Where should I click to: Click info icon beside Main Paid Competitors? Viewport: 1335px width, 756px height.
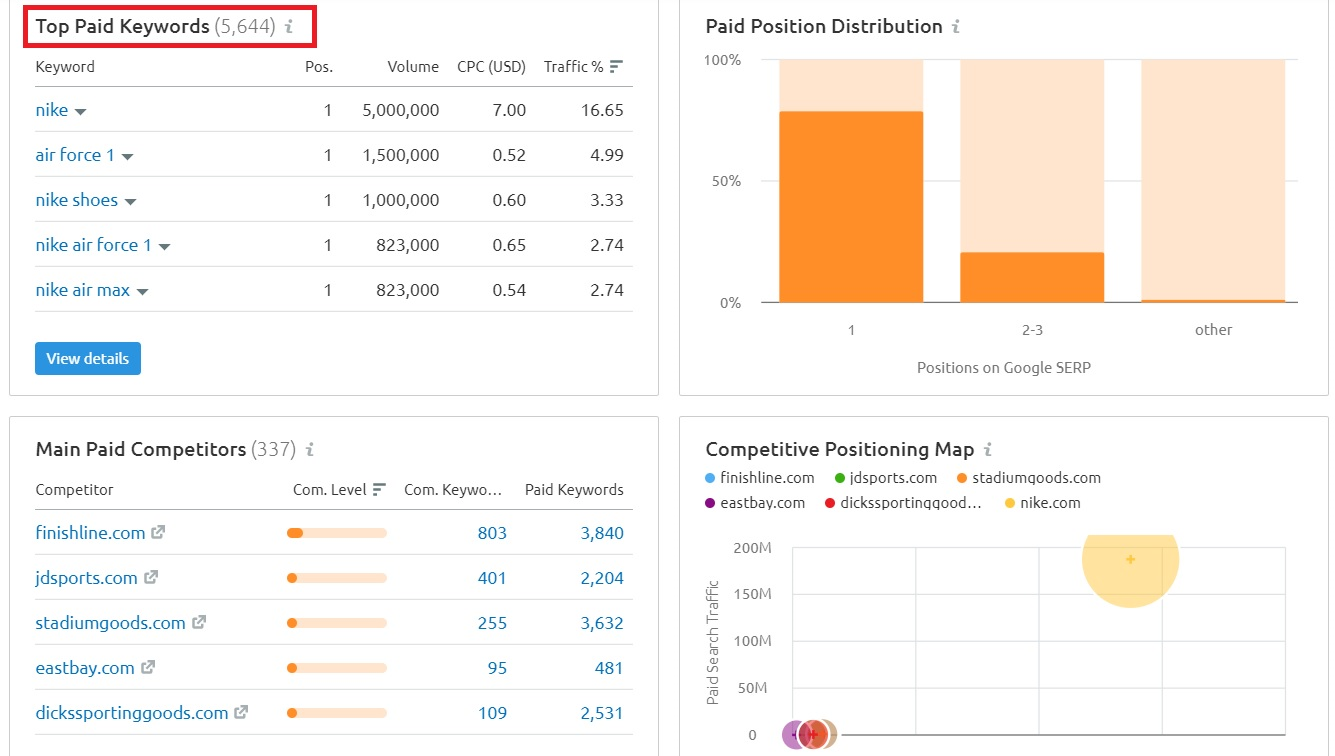pyautogui.click(x=310, y=450)
